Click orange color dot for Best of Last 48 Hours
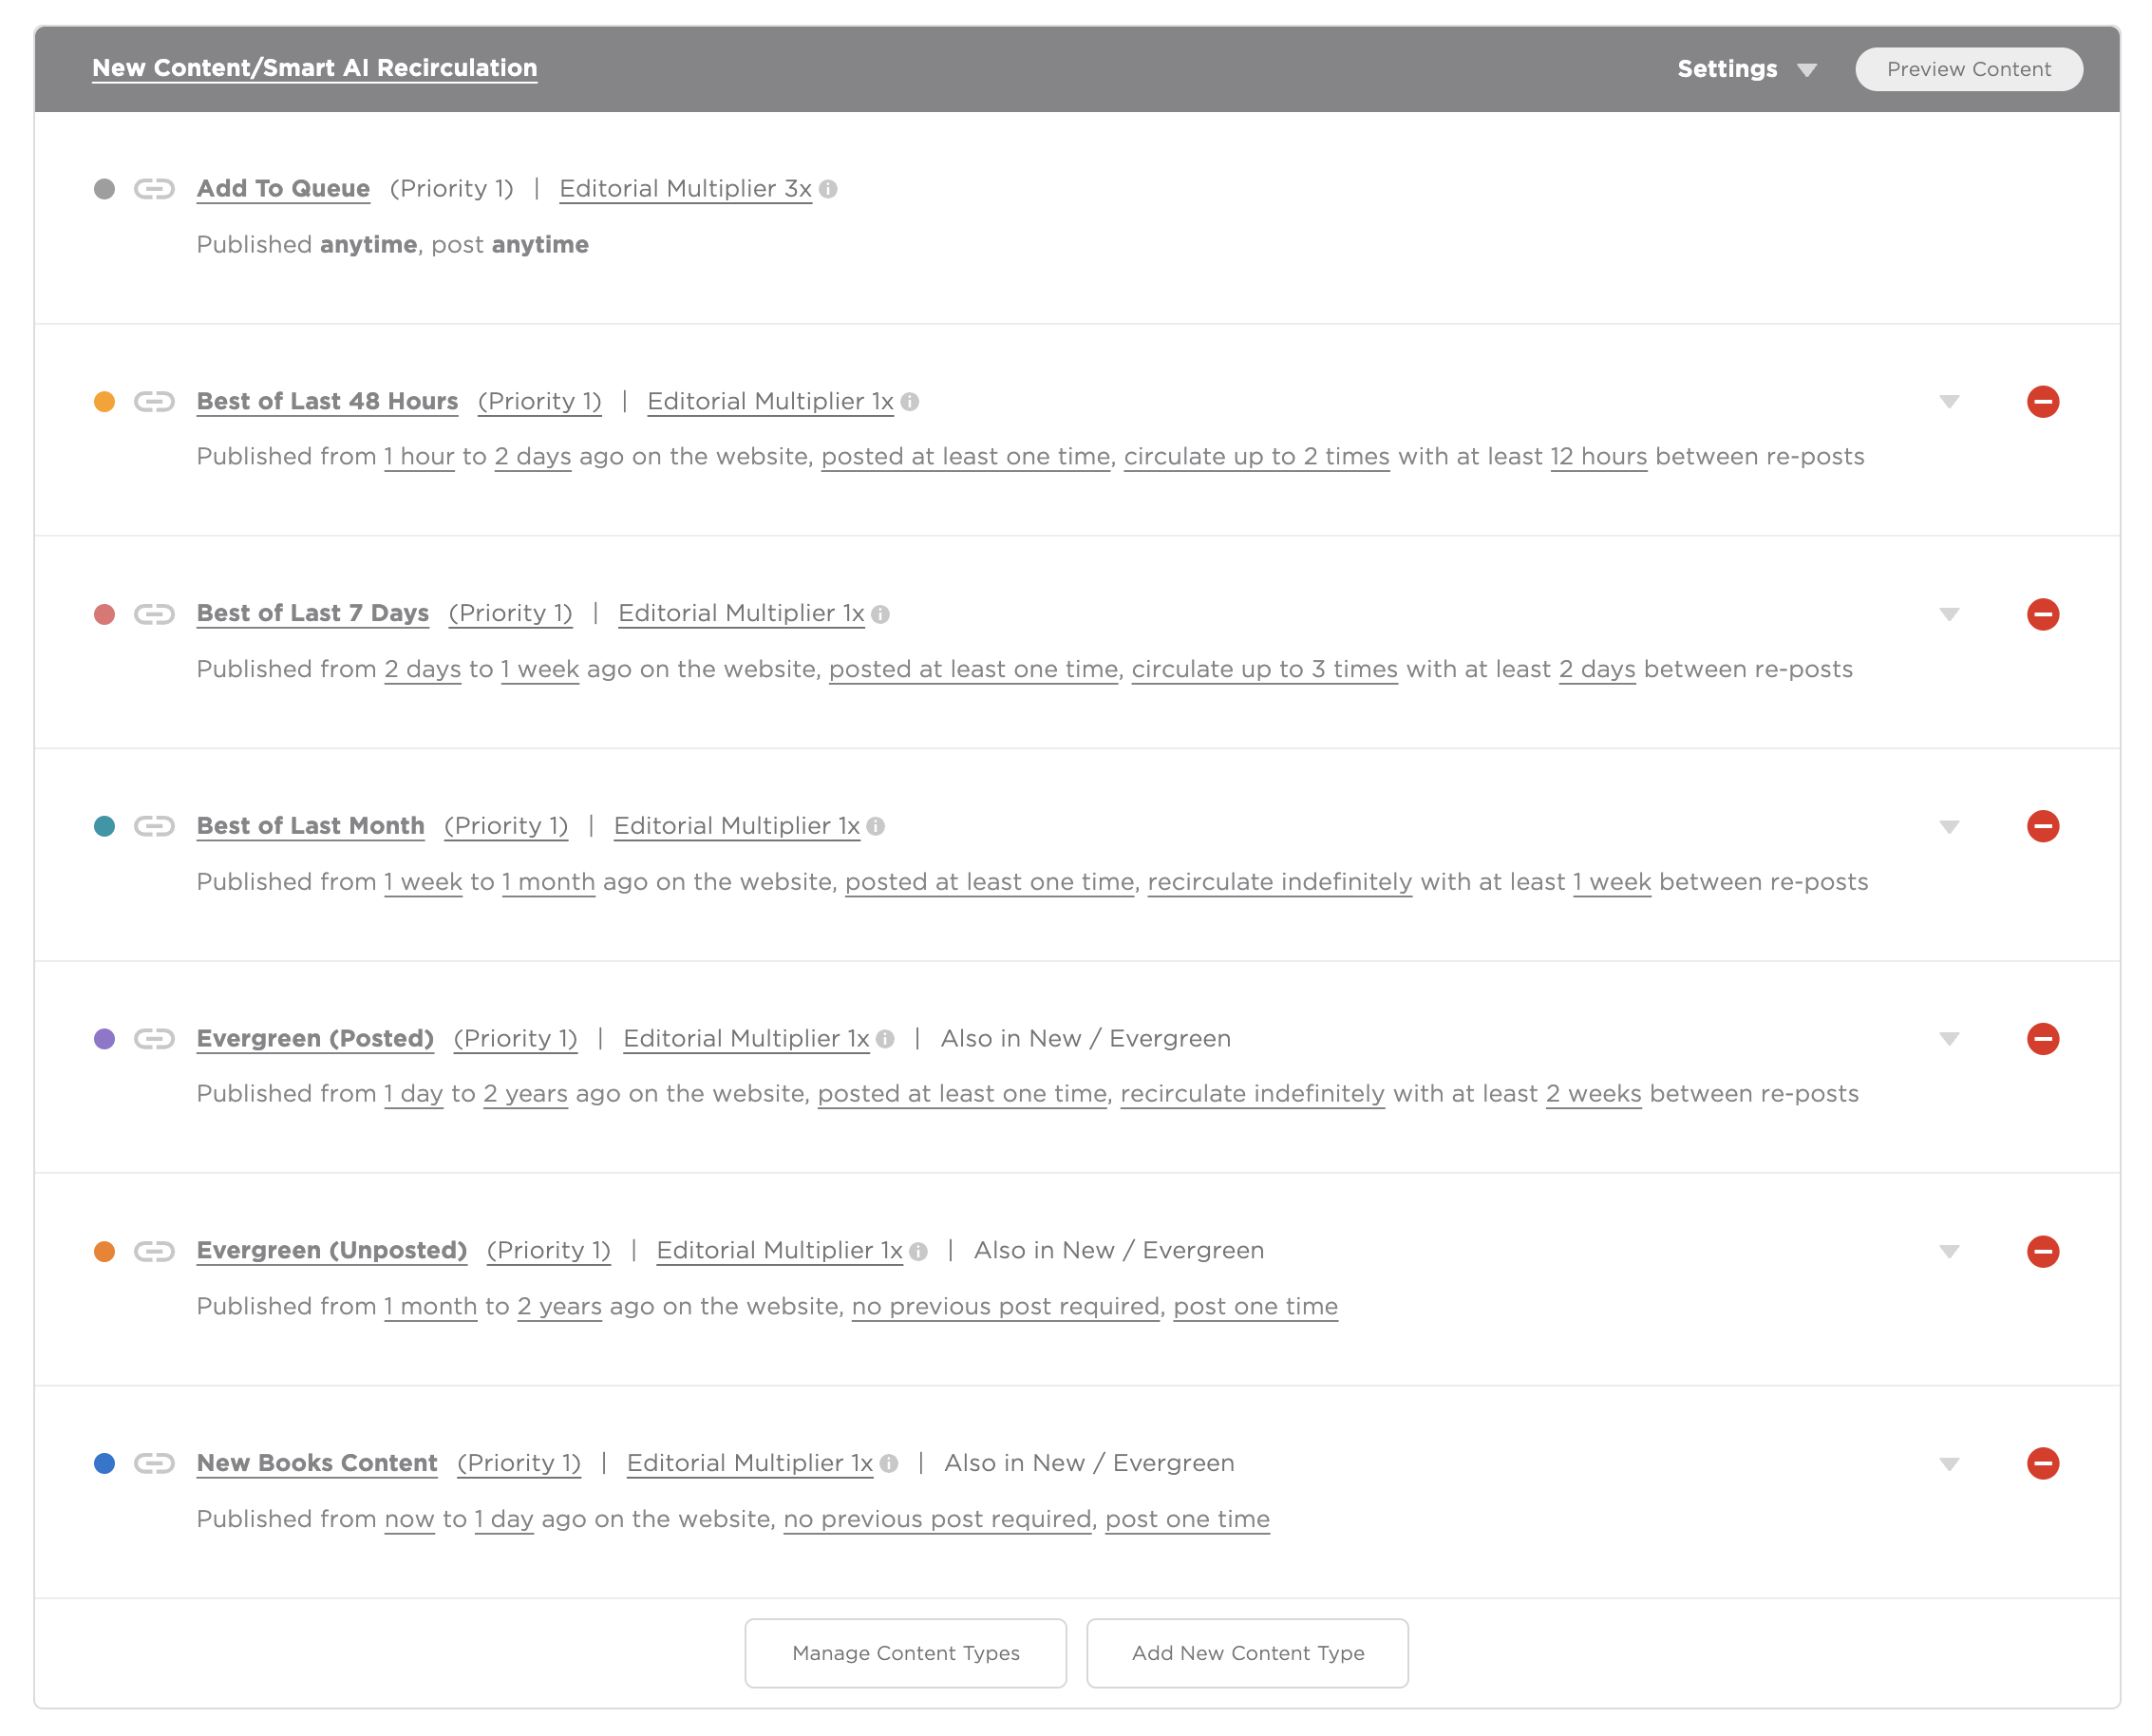Image resolution: width=2152 pixels, height=1736 pixels. tap(104, 402)
